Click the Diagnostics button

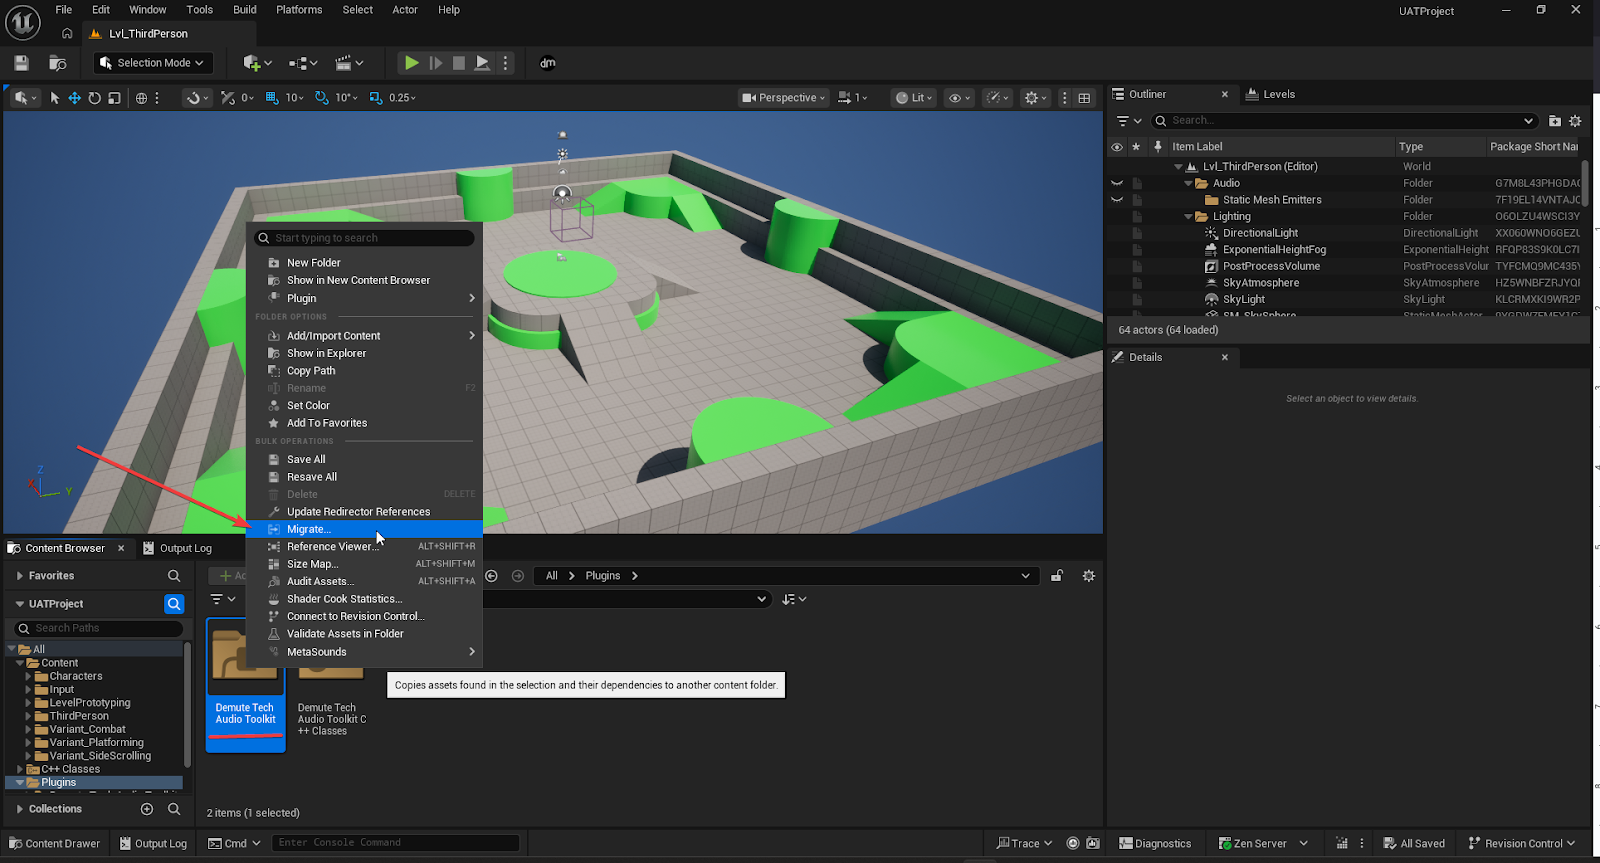1155,844
